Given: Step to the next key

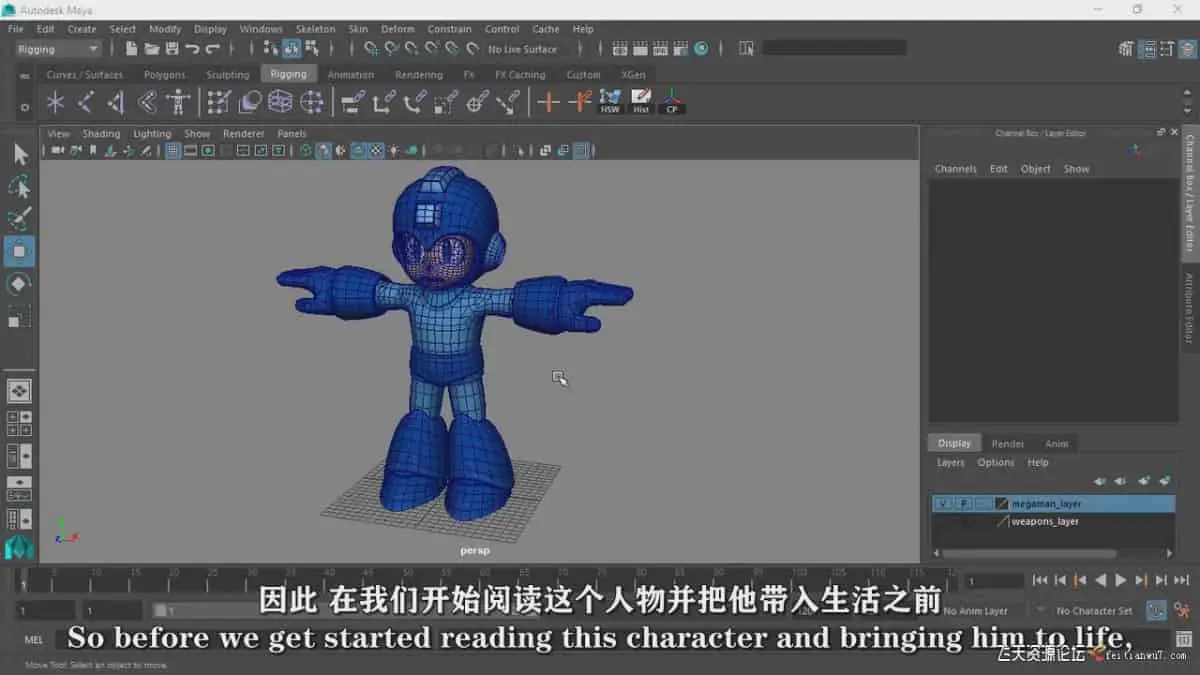Looking at the screenshot, I should tap(1141, 580).
